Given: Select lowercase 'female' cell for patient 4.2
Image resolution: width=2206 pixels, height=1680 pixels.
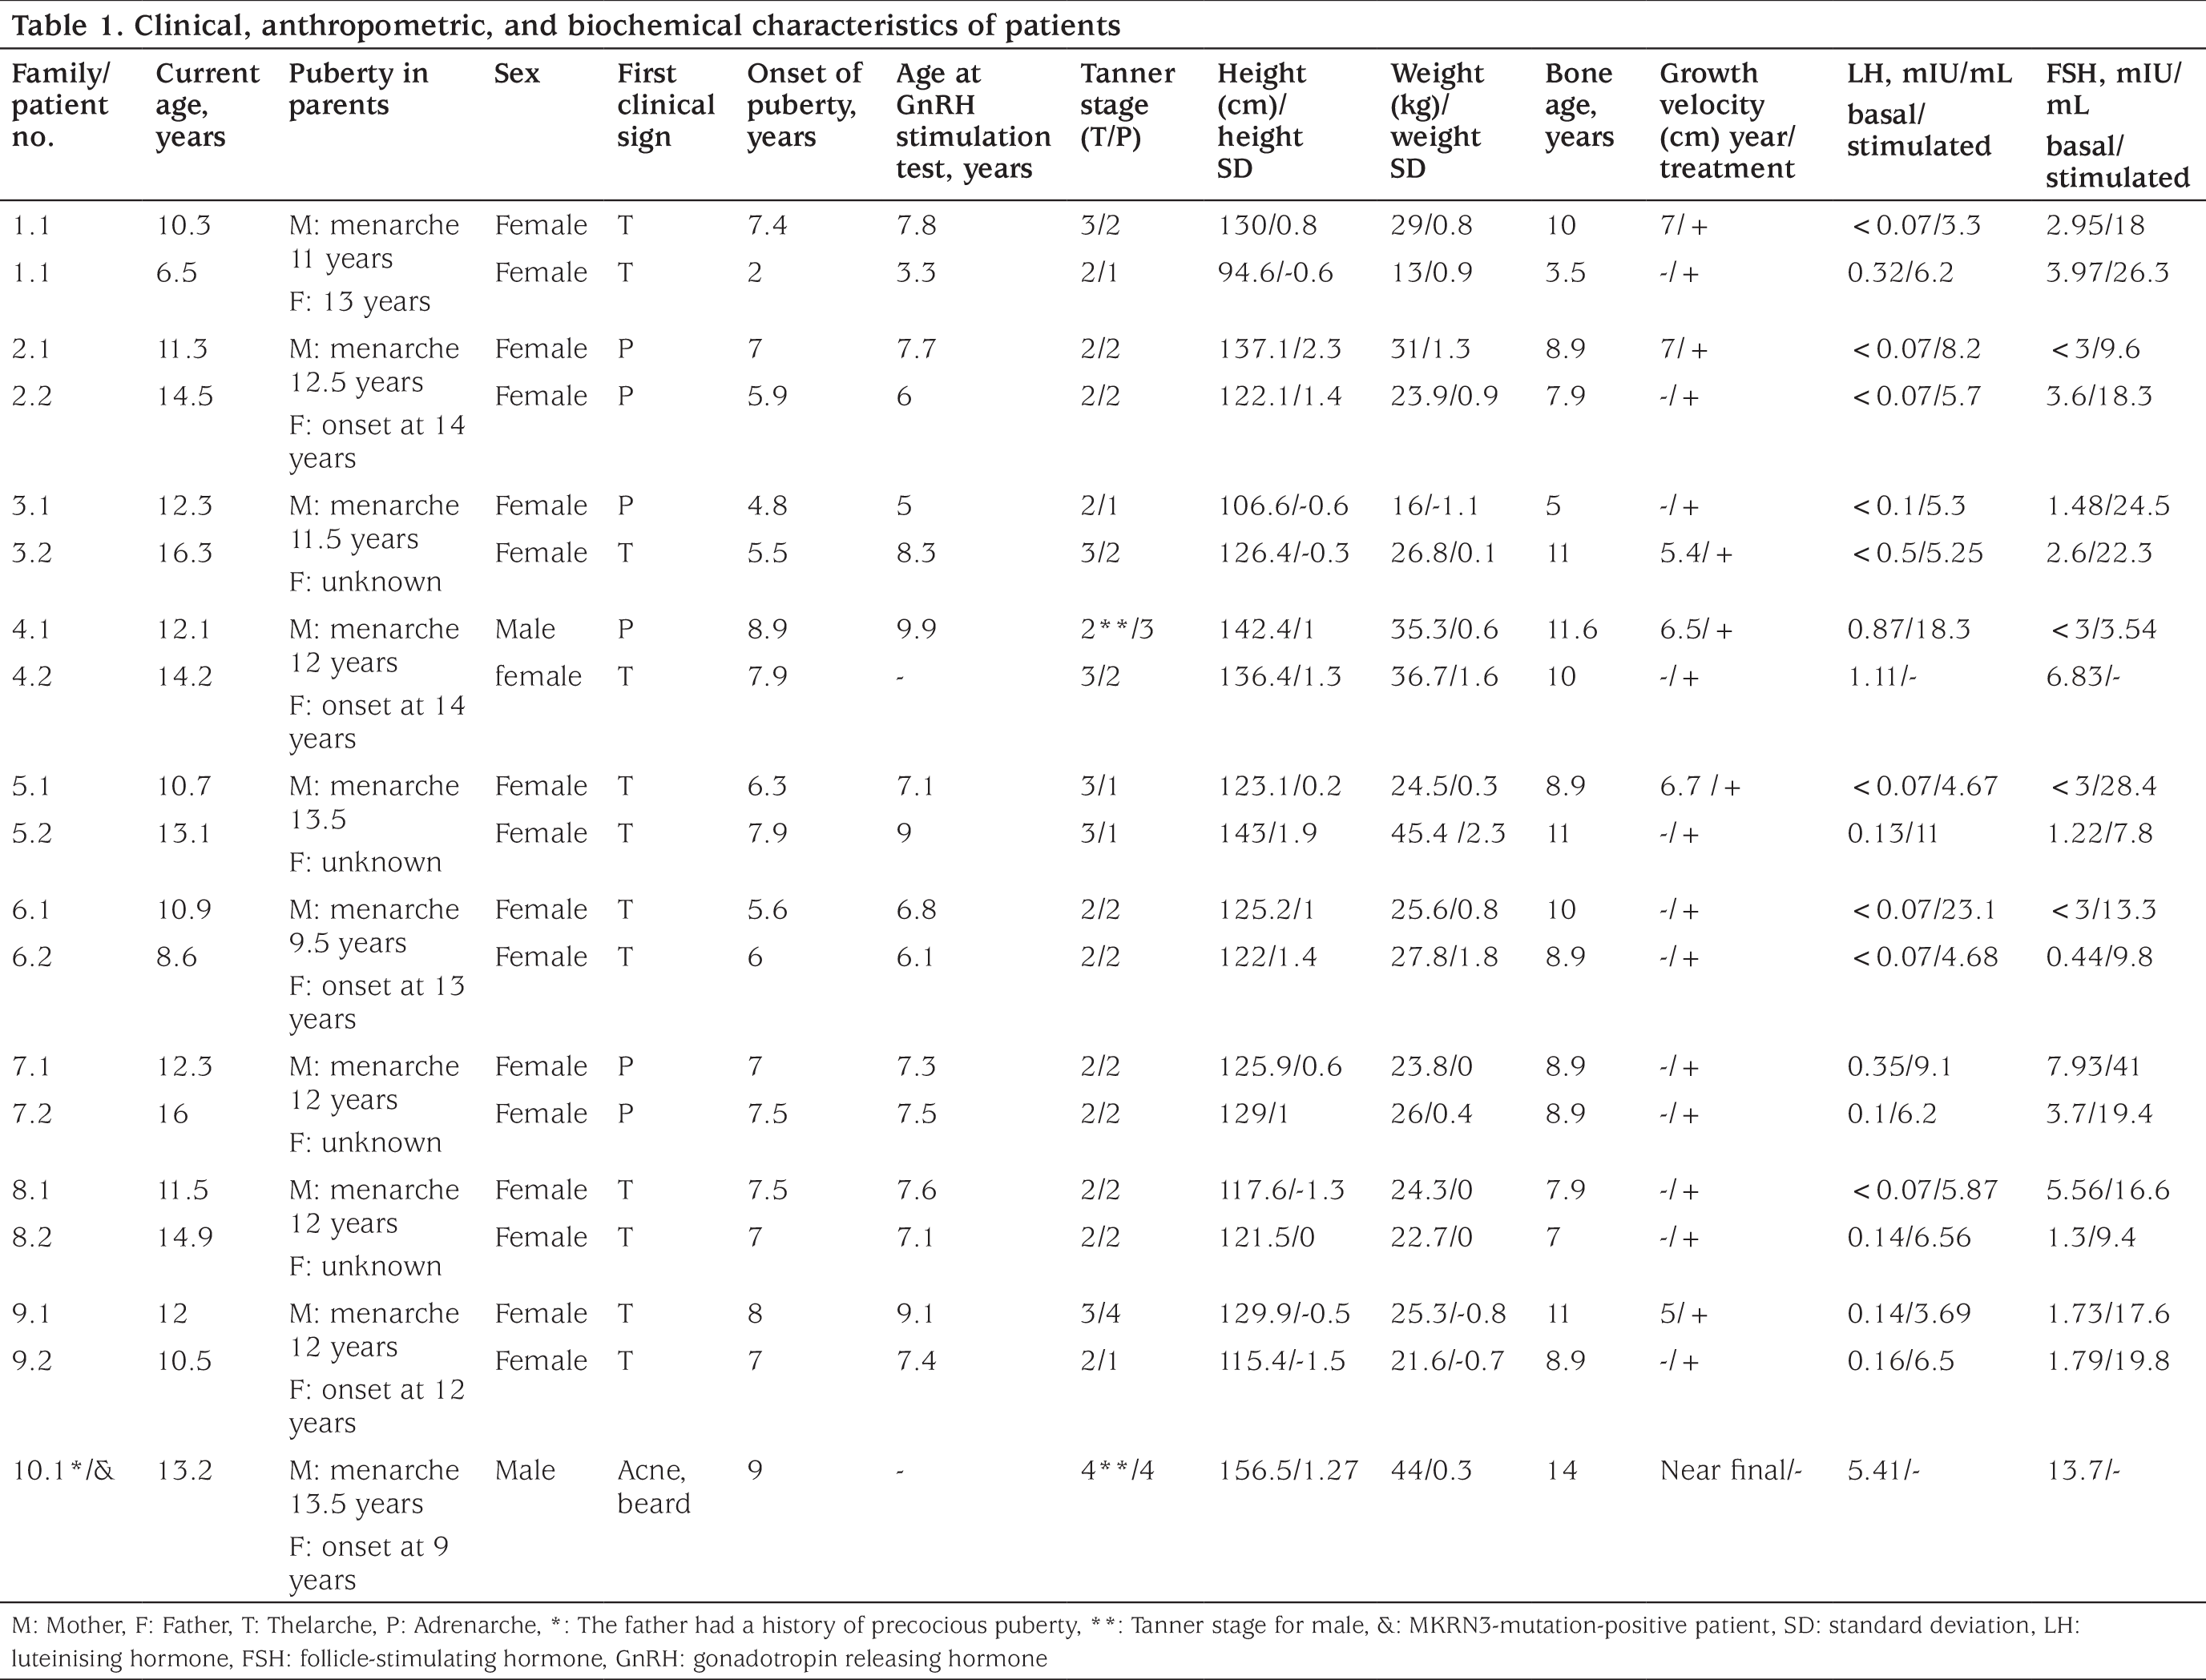Looking at the screenshot, I should (x=537, y=677).
